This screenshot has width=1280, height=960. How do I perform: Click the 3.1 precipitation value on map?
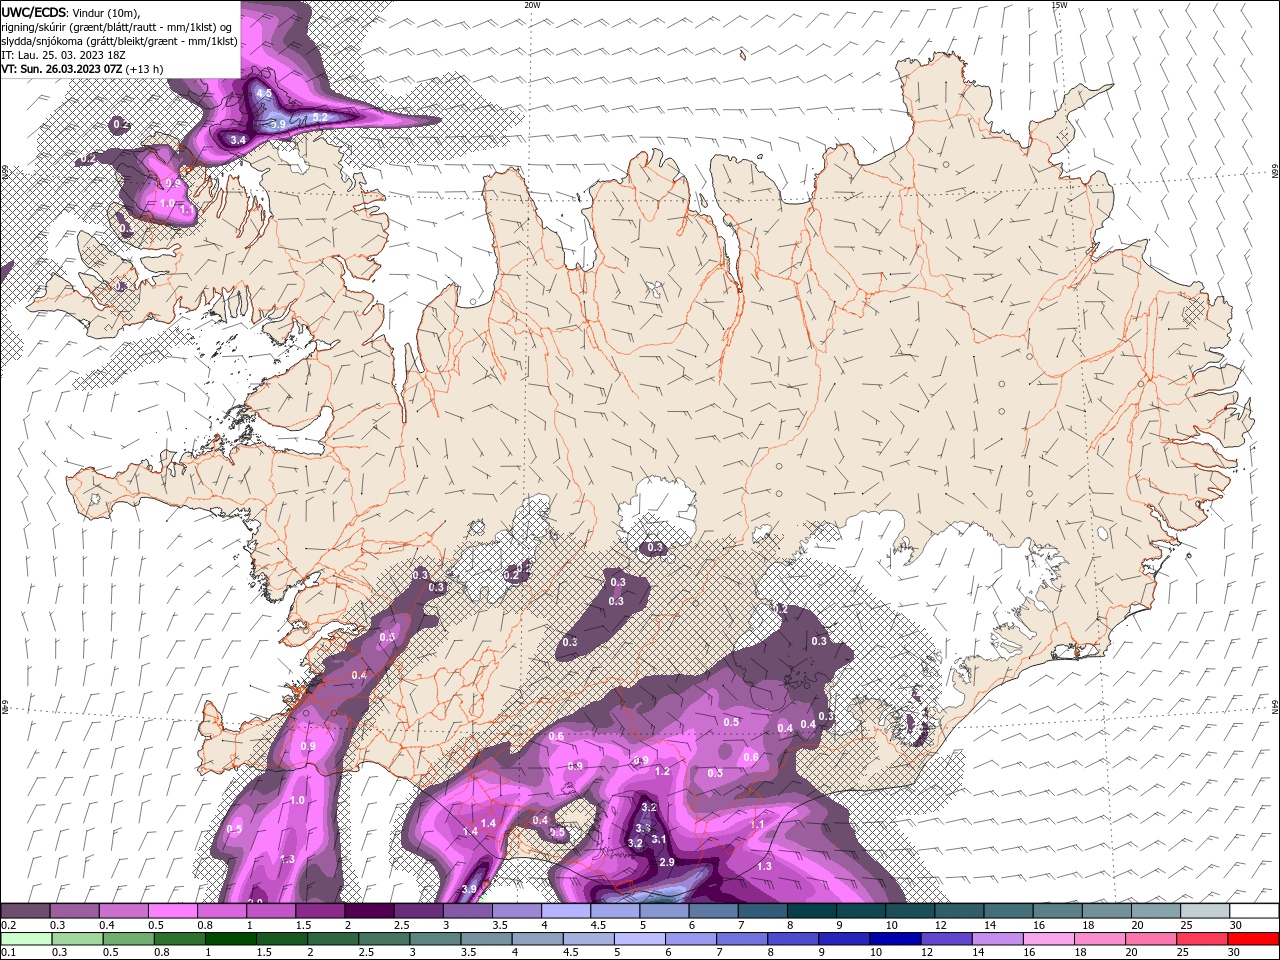coord(659,839)
